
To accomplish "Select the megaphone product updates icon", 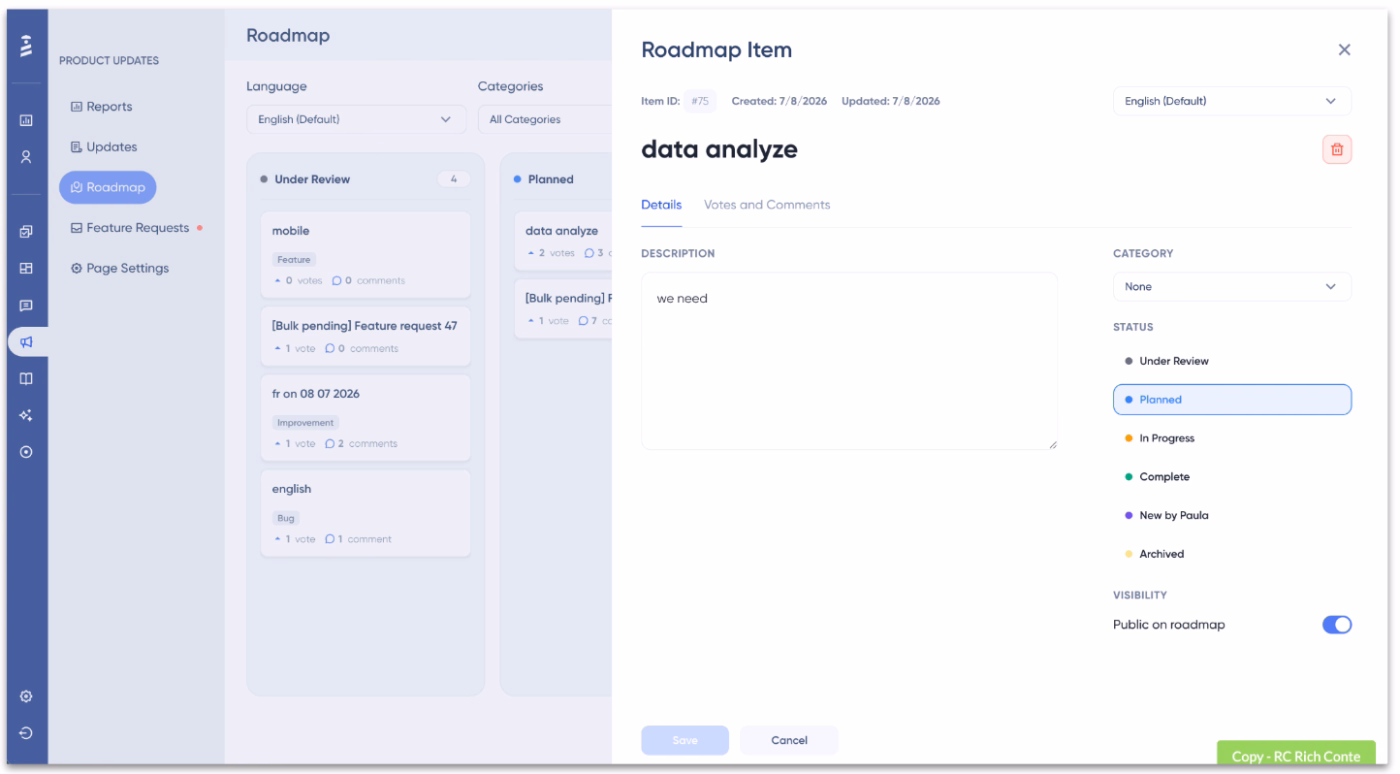I will (x=28, y=341).
